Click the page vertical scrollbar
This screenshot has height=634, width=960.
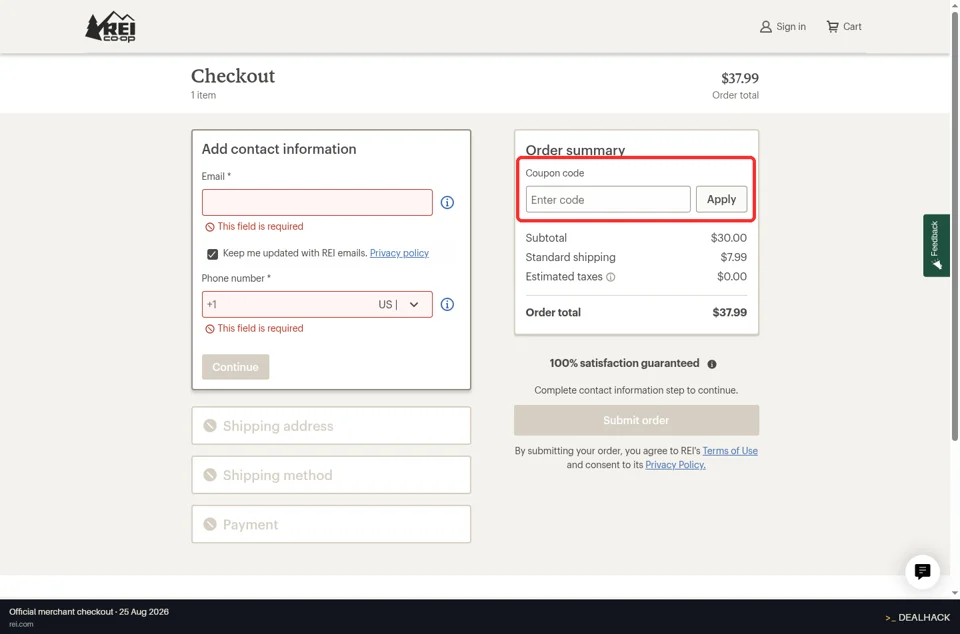(x=954, y=226)
